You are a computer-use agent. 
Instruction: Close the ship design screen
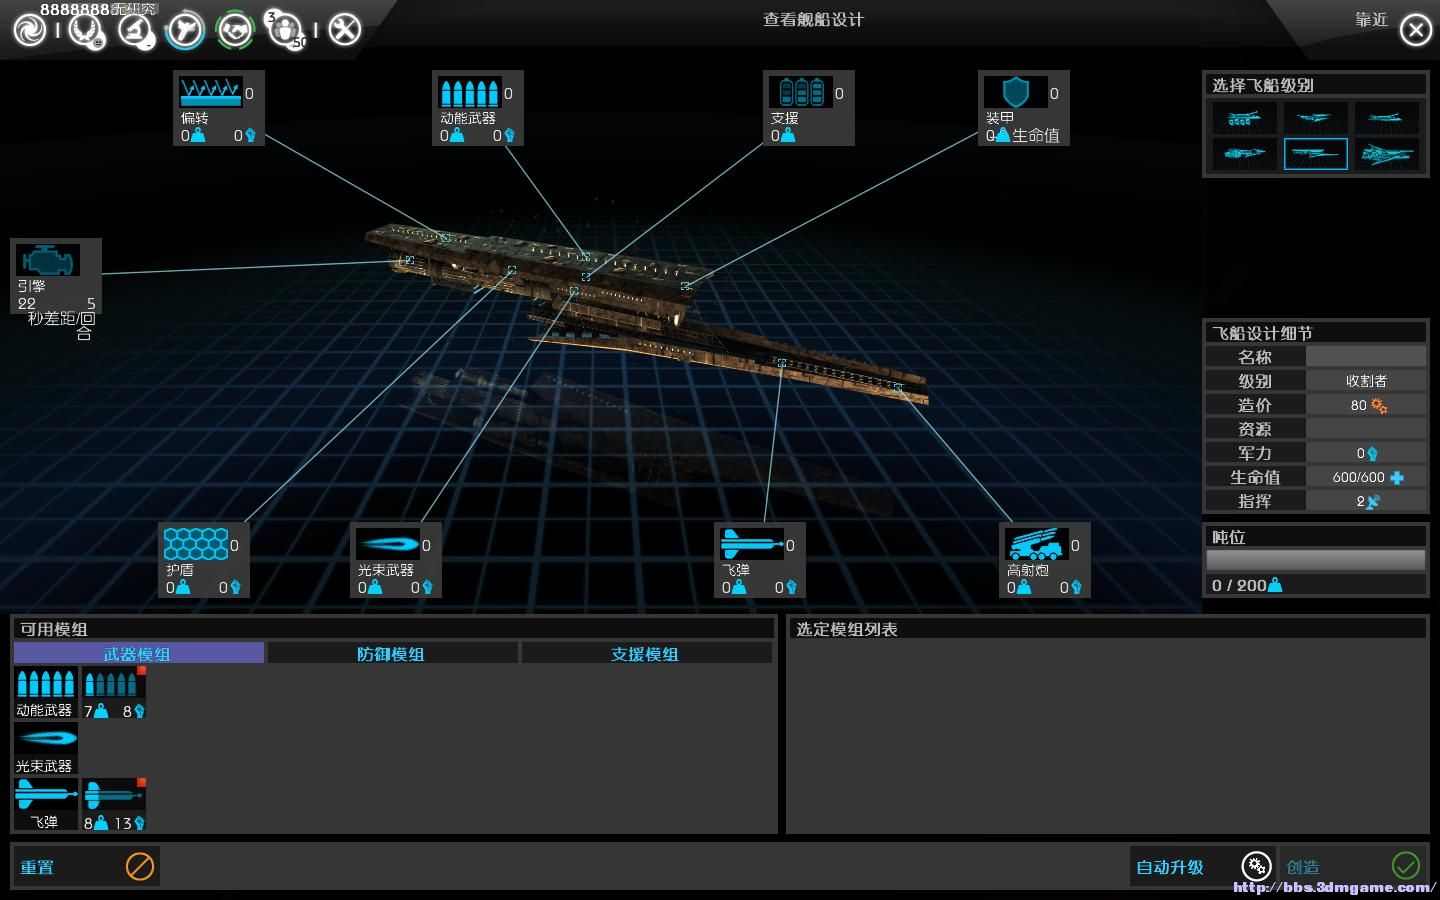coord(1415,31)
